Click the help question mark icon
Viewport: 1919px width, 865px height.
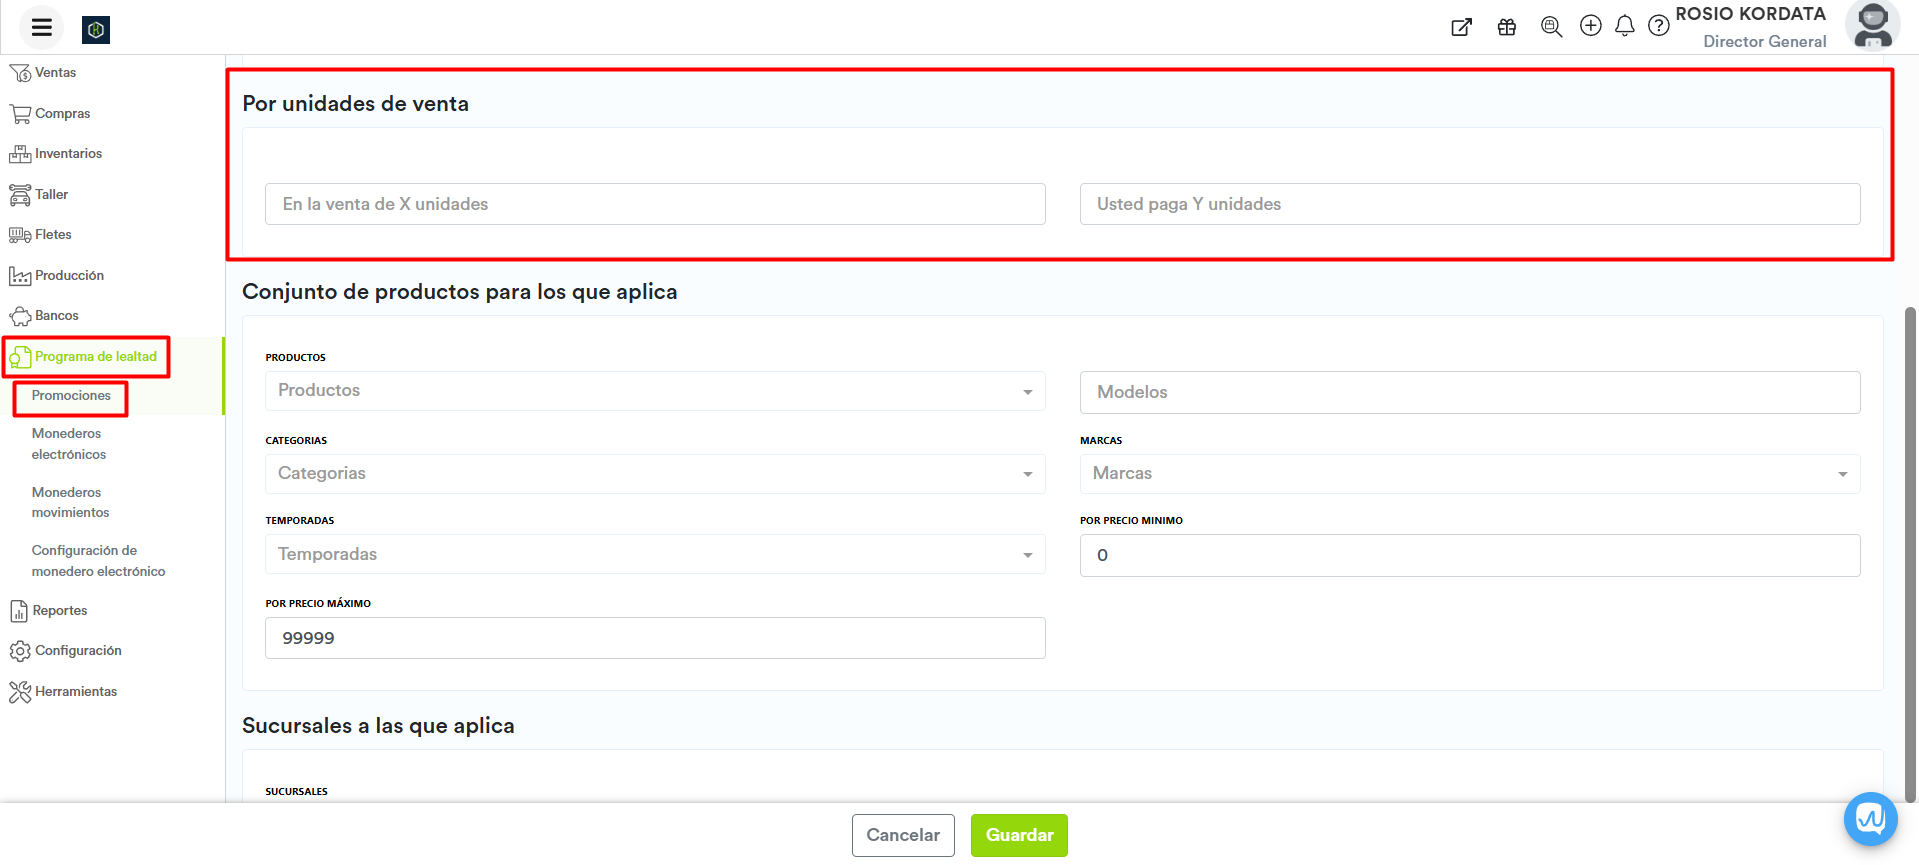(x=1658, y=26)
